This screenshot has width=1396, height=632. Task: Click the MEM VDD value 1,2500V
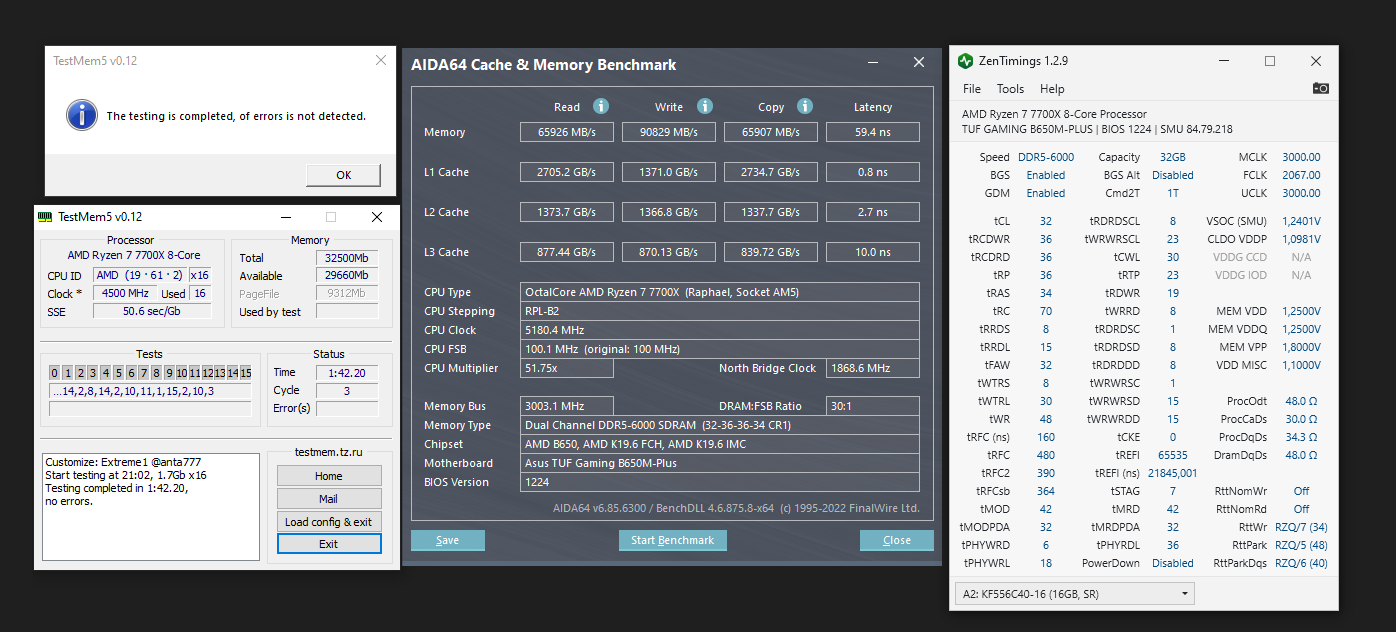point(1300,311)
